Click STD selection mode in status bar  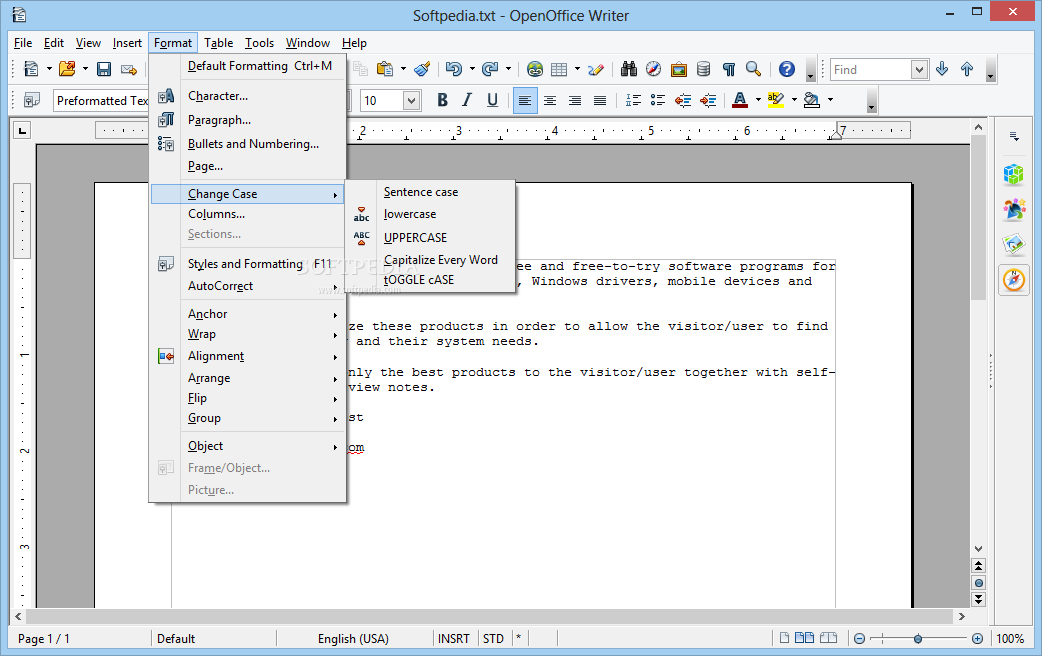point(493,639)
